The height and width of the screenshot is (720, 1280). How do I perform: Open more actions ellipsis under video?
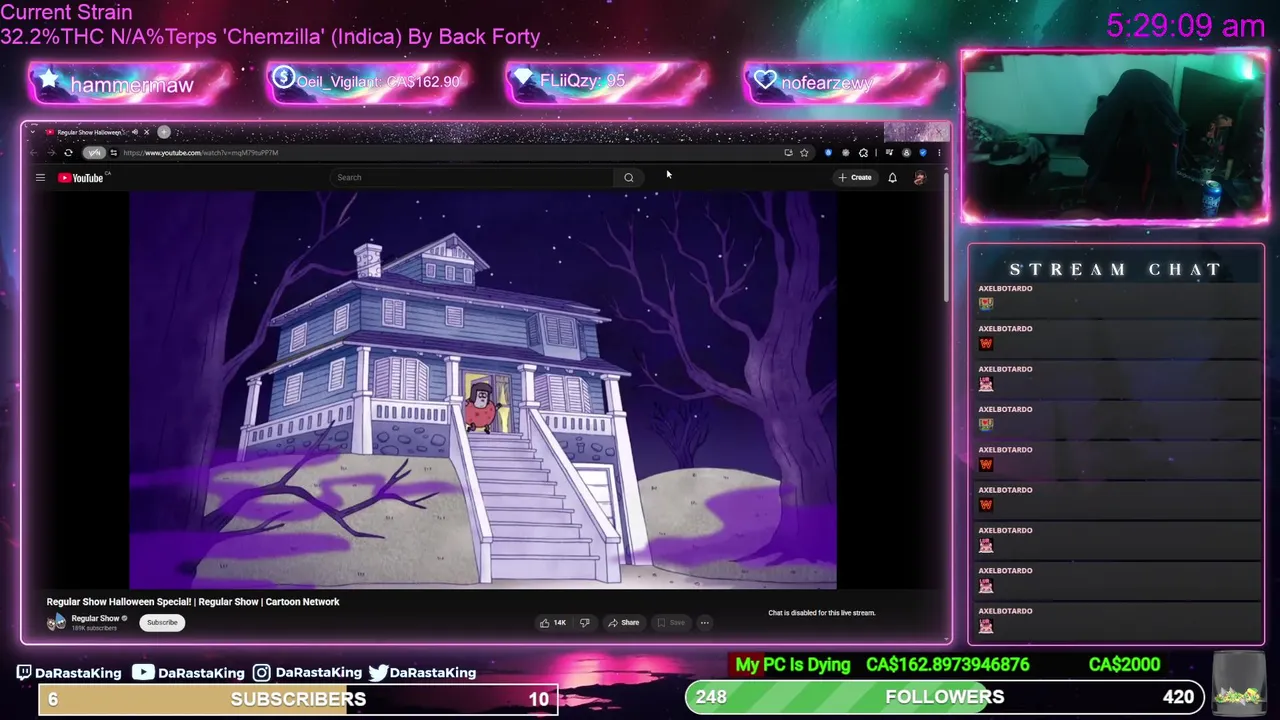(704, 623)
